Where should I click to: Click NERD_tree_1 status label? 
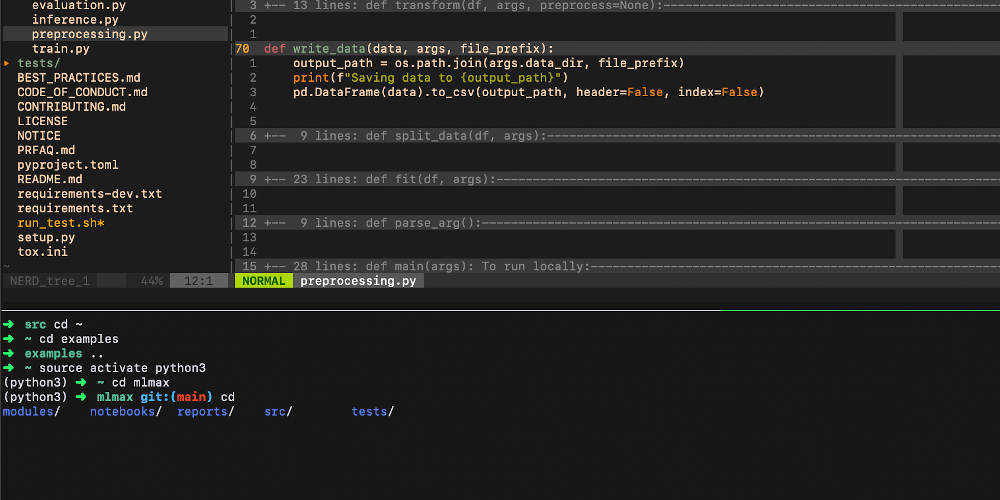coord(50,281)
